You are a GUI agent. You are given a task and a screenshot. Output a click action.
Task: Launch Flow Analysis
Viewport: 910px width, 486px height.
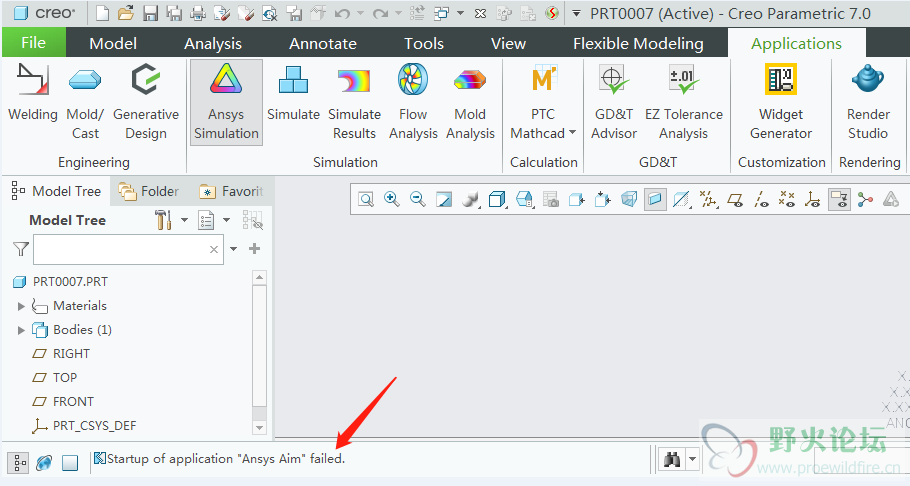[413, 102]
